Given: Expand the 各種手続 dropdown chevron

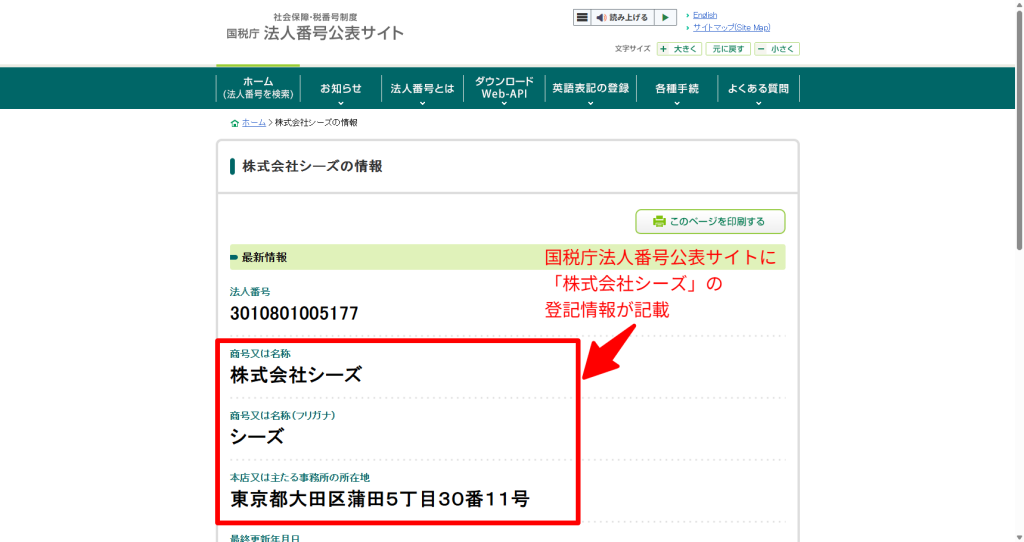Looking at the screenshot, I should tap(677, 103).
